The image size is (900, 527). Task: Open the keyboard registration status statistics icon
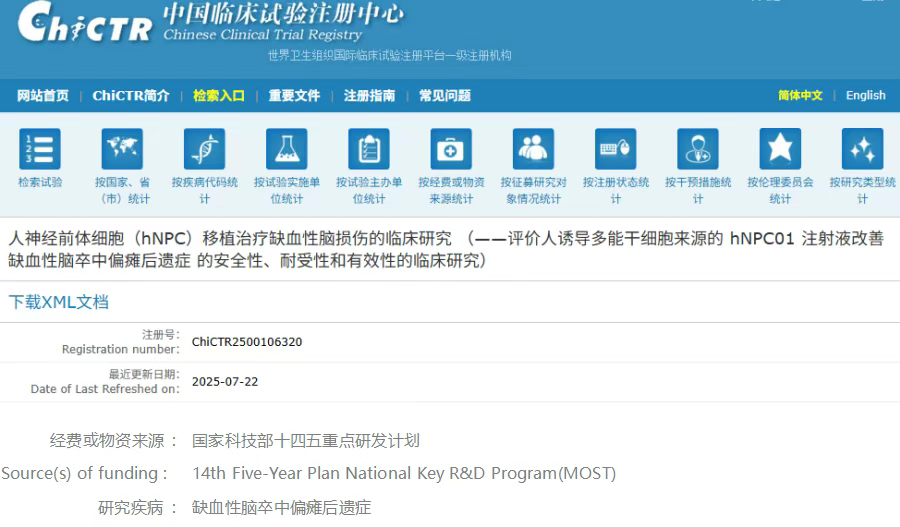point(615,149)
